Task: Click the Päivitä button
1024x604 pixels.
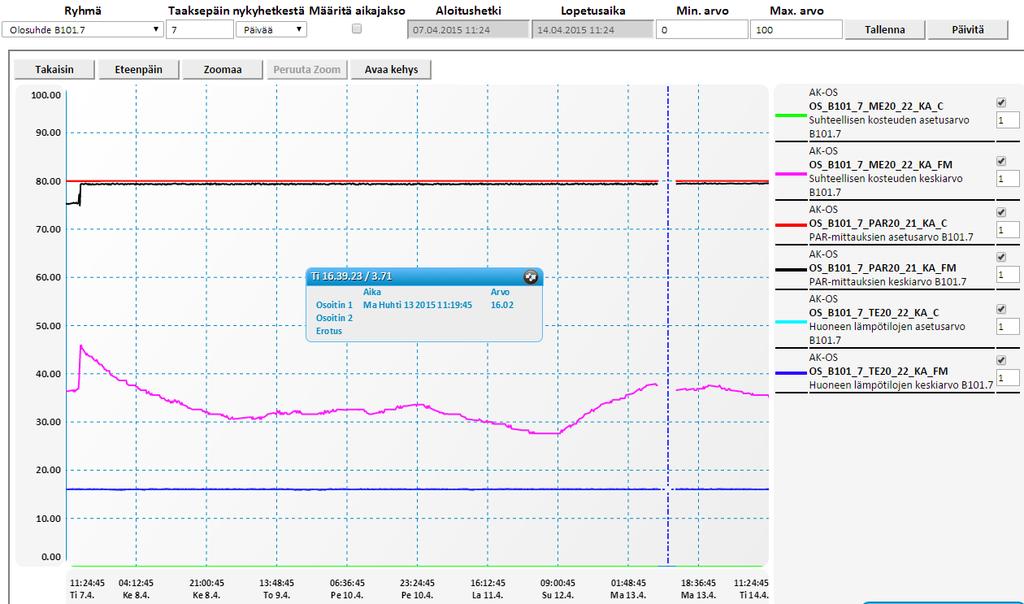Action: pos(968,29)
